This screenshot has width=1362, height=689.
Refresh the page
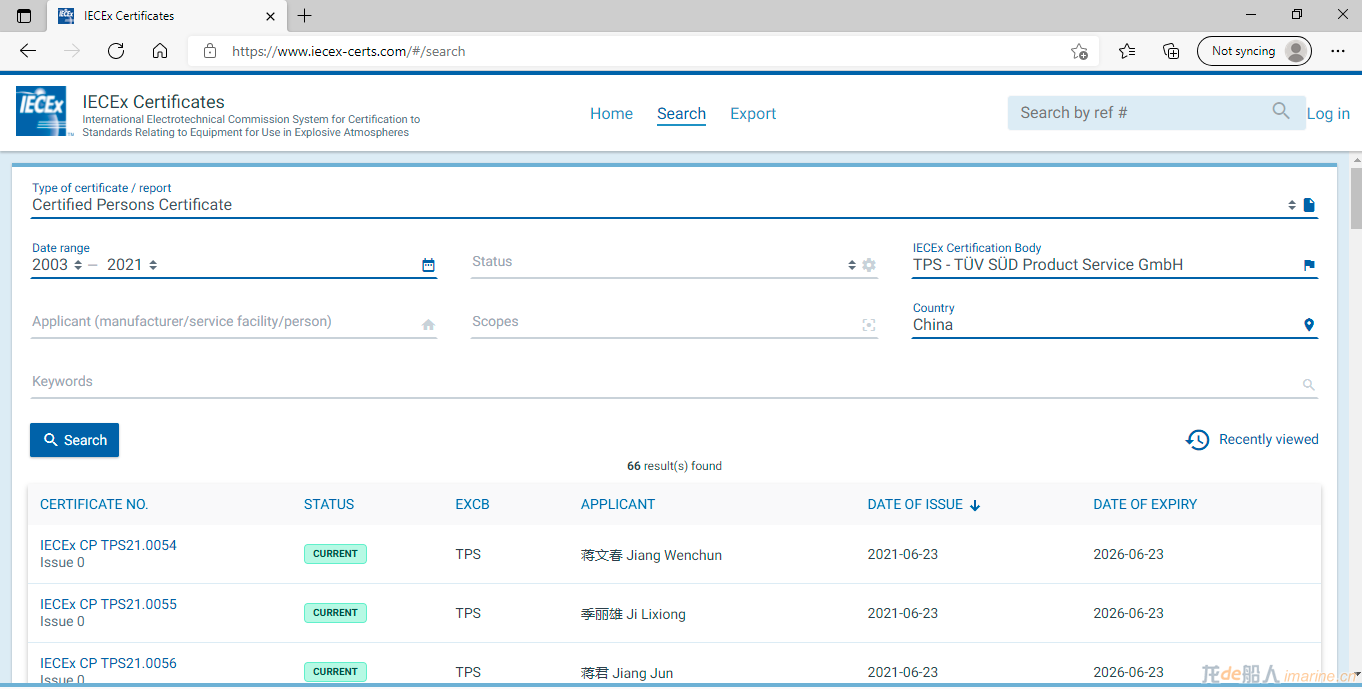point(116,51)
